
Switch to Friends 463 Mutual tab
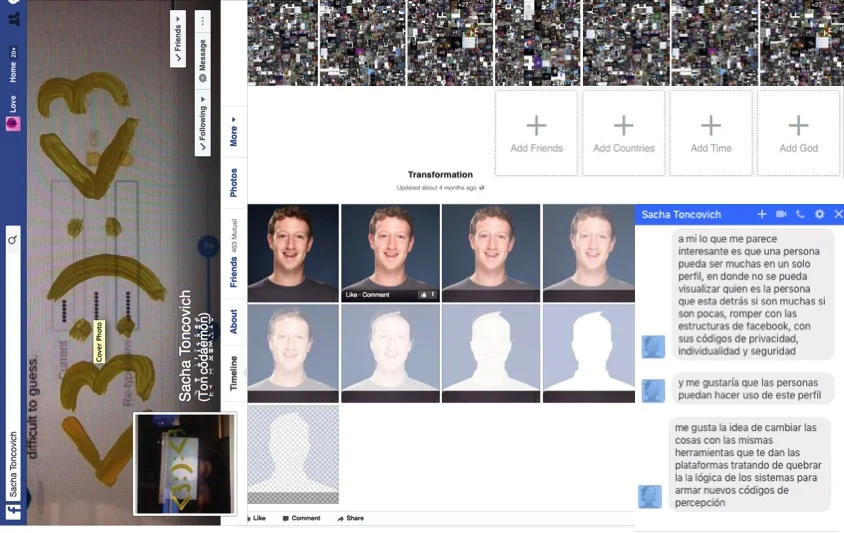click(234, 253)
